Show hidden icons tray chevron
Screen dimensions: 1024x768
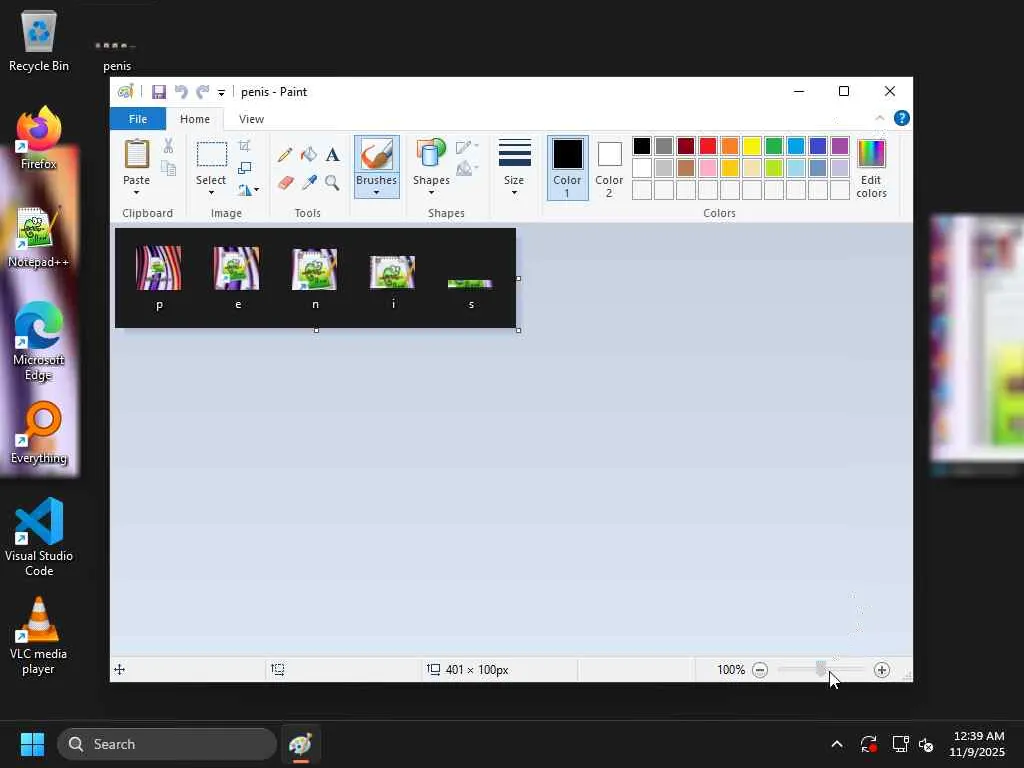837,744
